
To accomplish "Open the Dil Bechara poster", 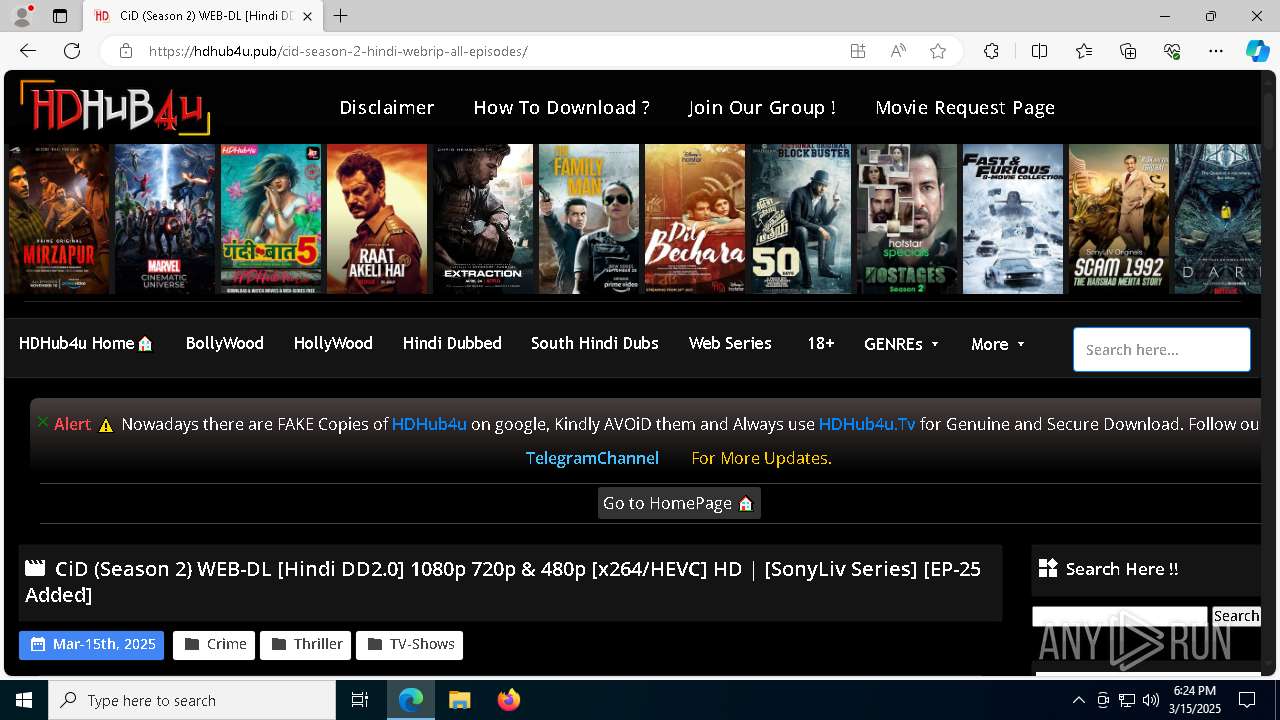I will (x=695, y=219).
